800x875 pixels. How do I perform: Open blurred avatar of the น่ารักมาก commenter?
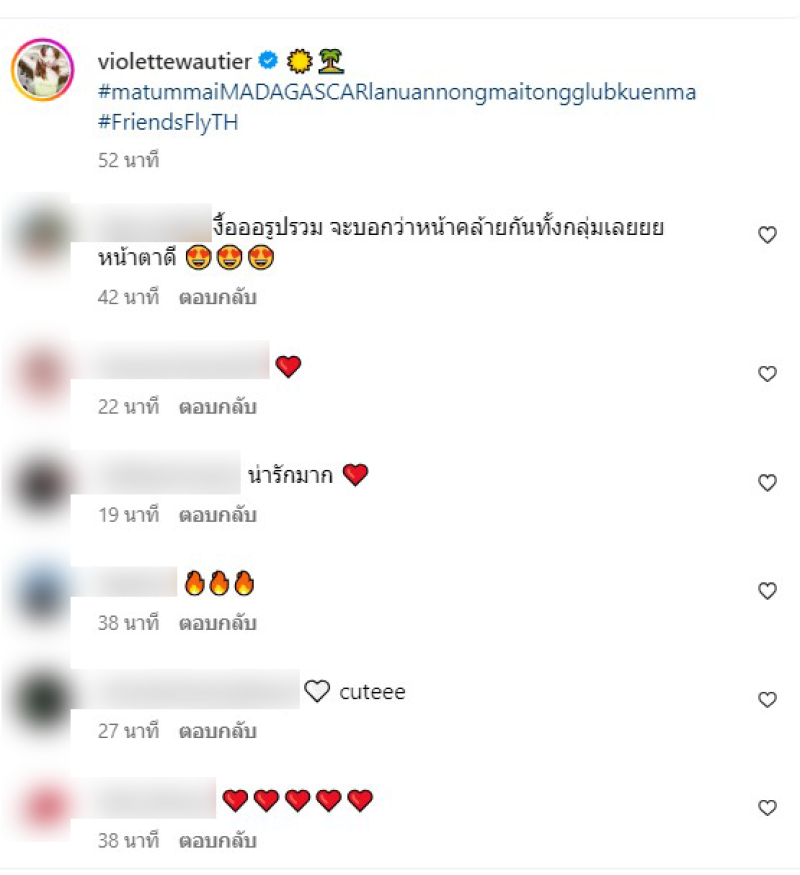[42, 483]
